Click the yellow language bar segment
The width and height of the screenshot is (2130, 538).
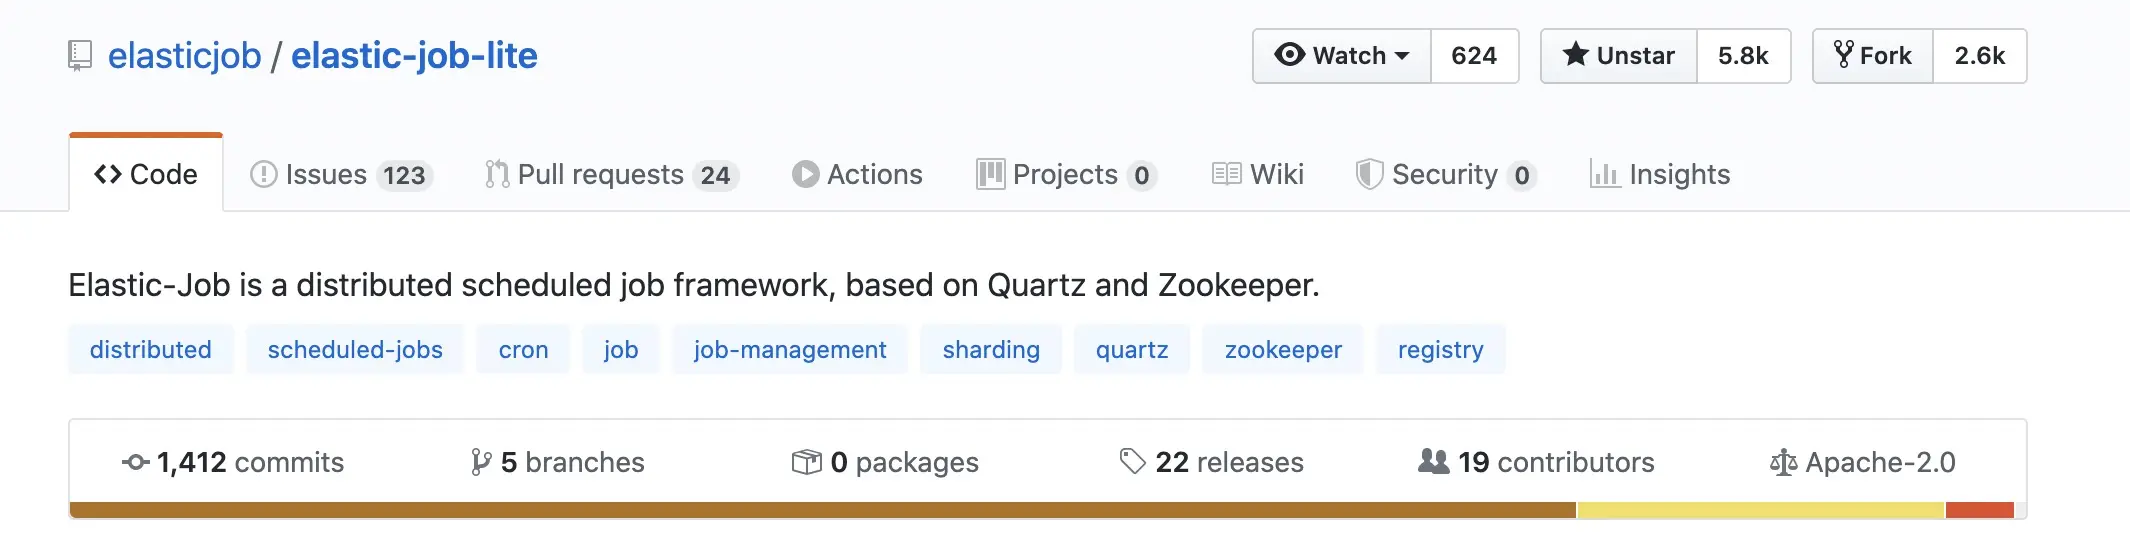[1760, 510]
